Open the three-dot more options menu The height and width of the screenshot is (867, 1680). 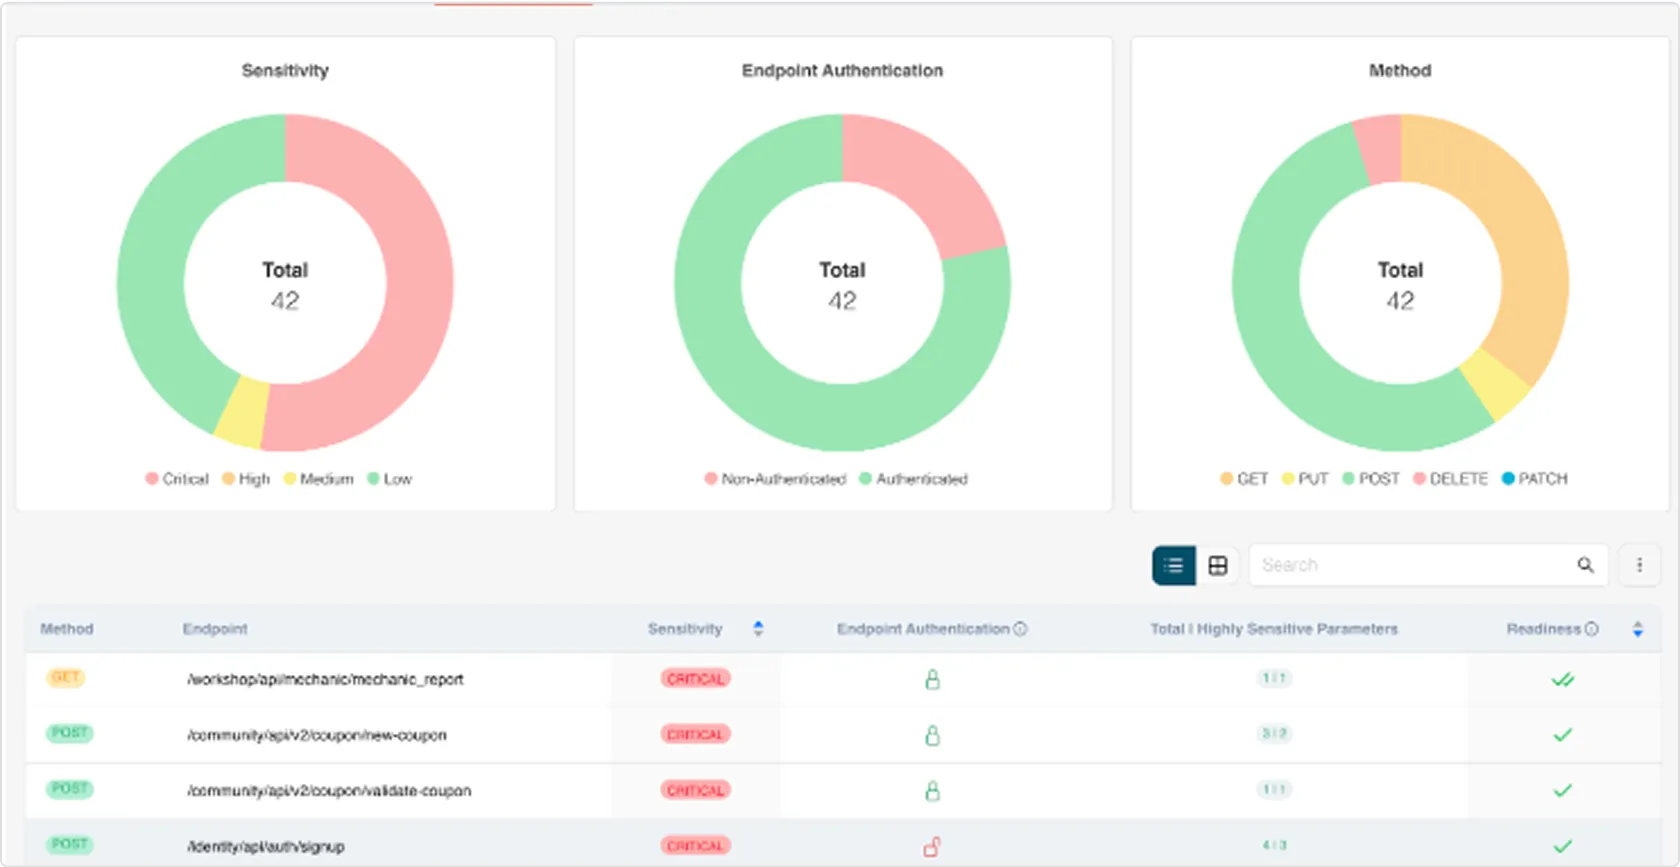(x=1639, y=565)
